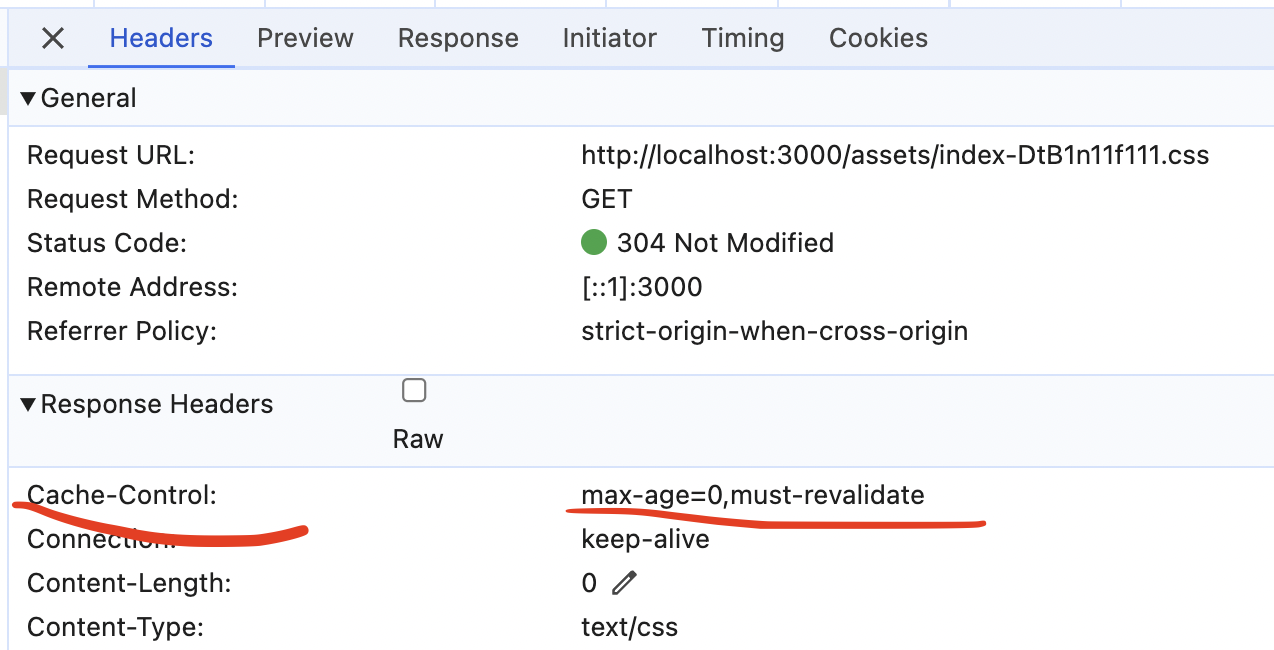Click the green status indicator dot
This screenshot has height=650, width=1274.
pos(595,243)
